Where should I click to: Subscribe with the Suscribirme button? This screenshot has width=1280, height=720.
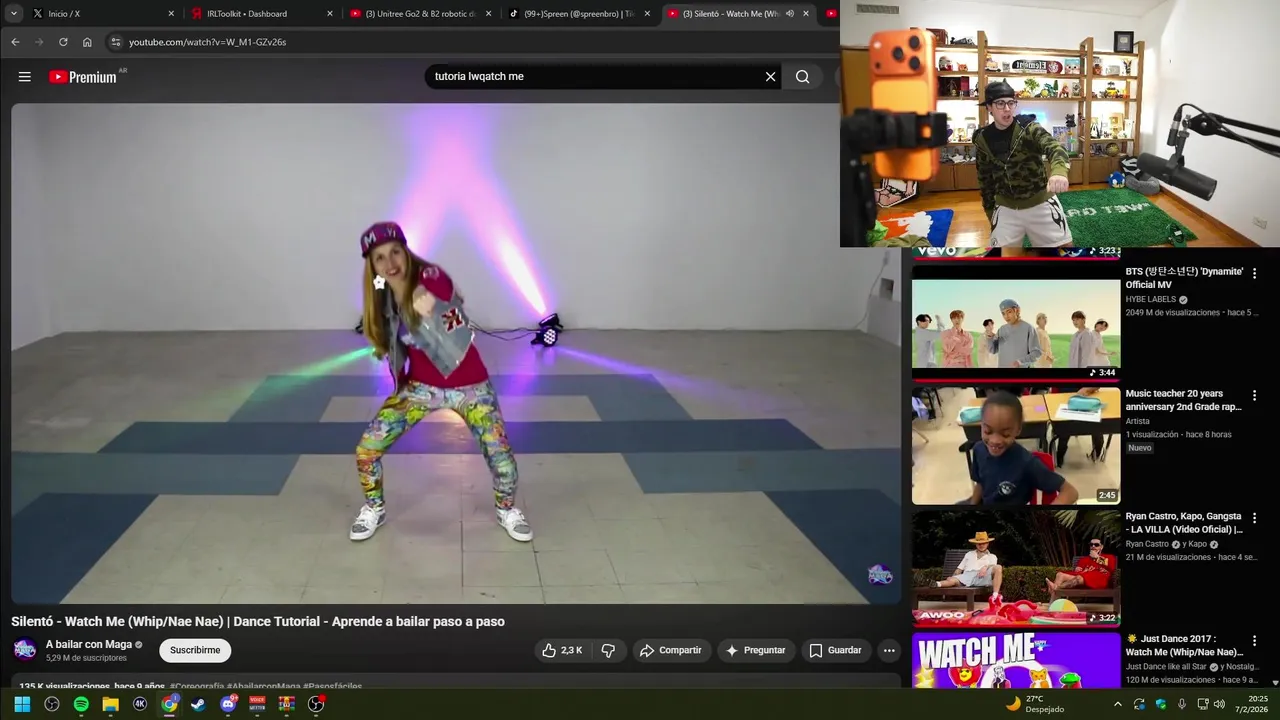tap(195, 650)
